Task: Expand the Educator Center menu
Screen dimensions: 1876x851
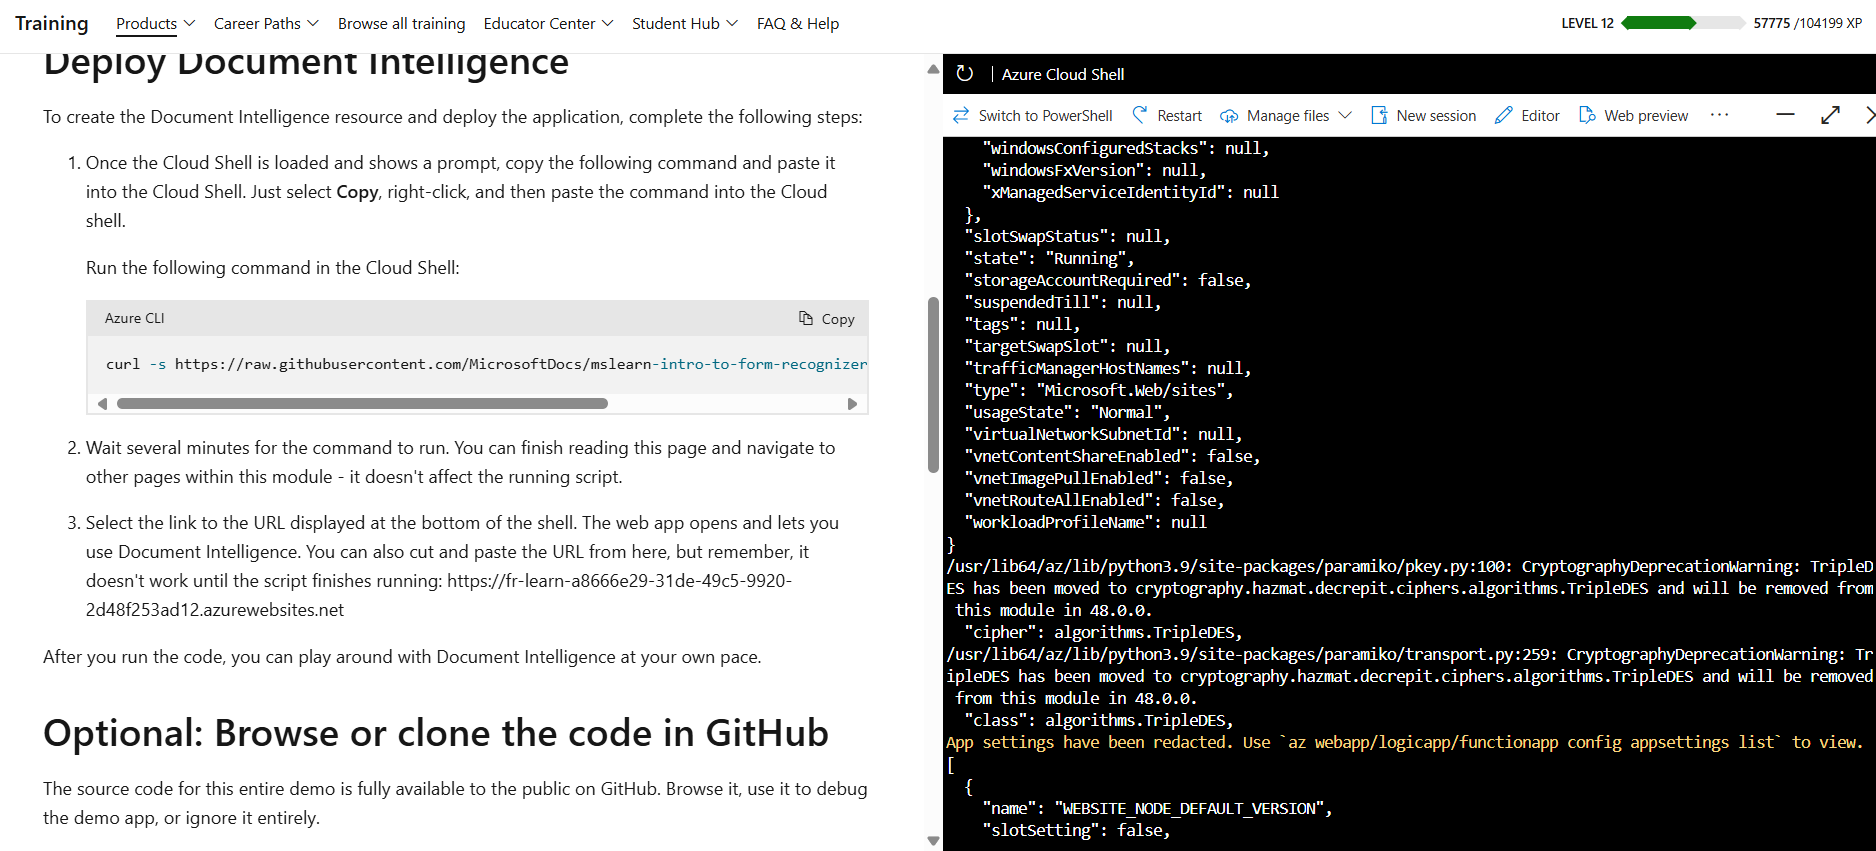Action: tap(548, 23)
